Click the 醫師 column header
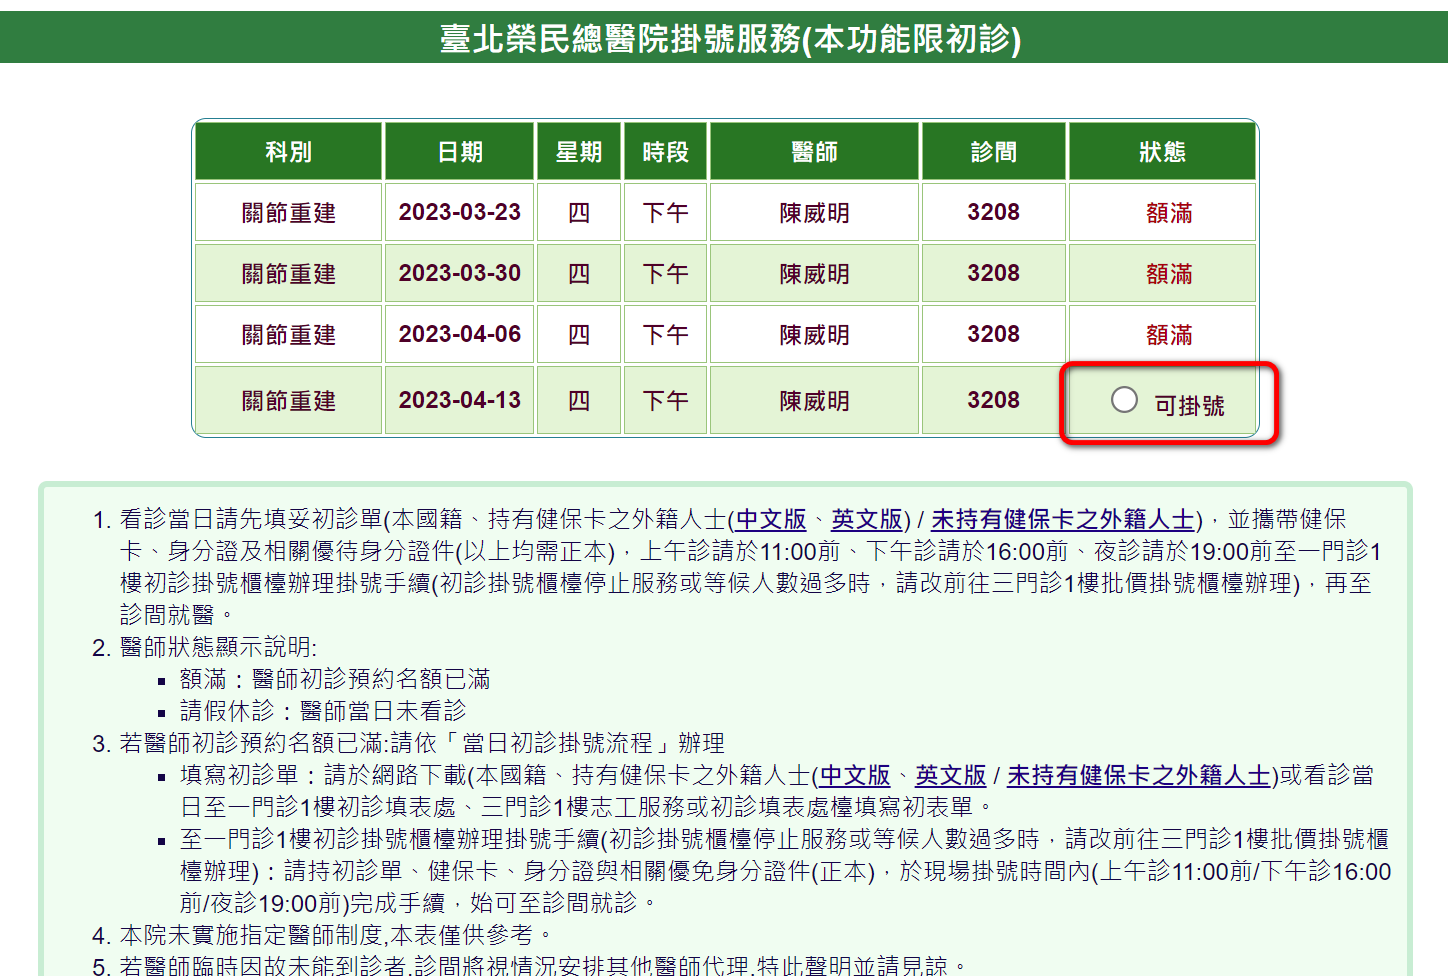 pyautogui.click(x=815, y=152)
